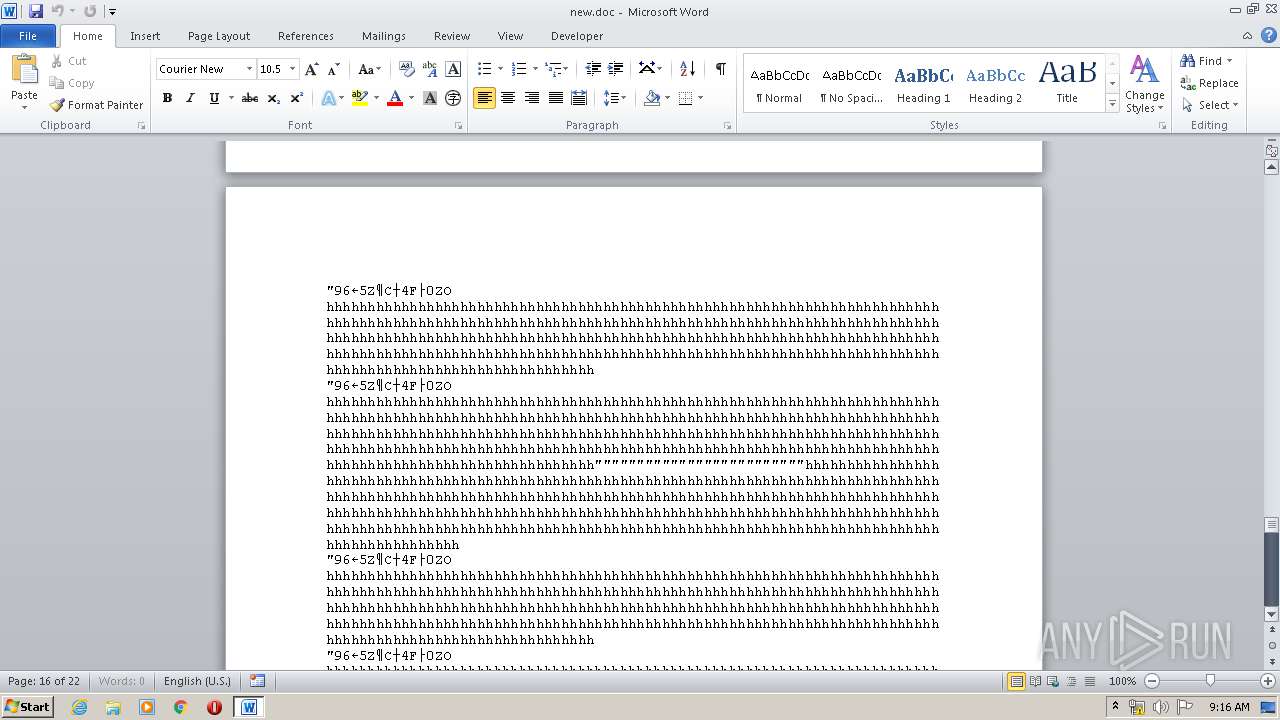Toggle bold formatting
Screen dimensions: 1280x720
click(167, 98)
